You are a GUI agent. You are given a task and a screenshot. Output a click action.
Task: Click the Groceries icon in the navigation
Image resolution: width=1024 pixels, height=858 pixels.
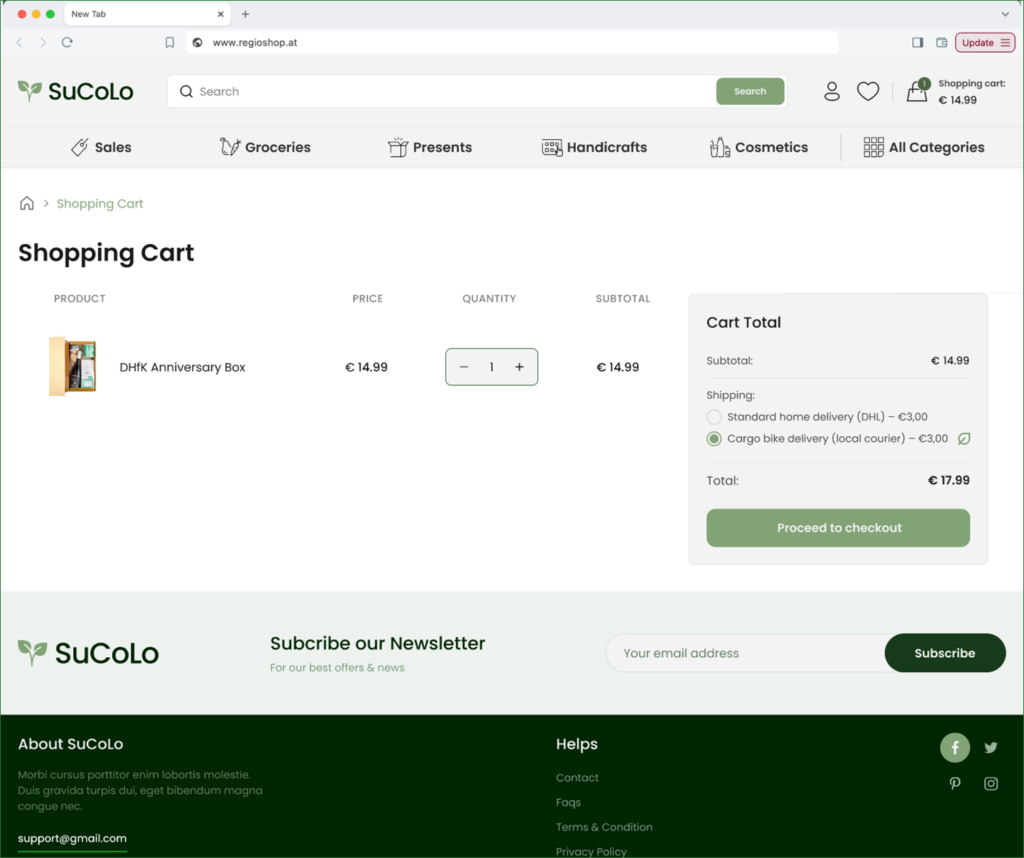[x=228, y=146]
